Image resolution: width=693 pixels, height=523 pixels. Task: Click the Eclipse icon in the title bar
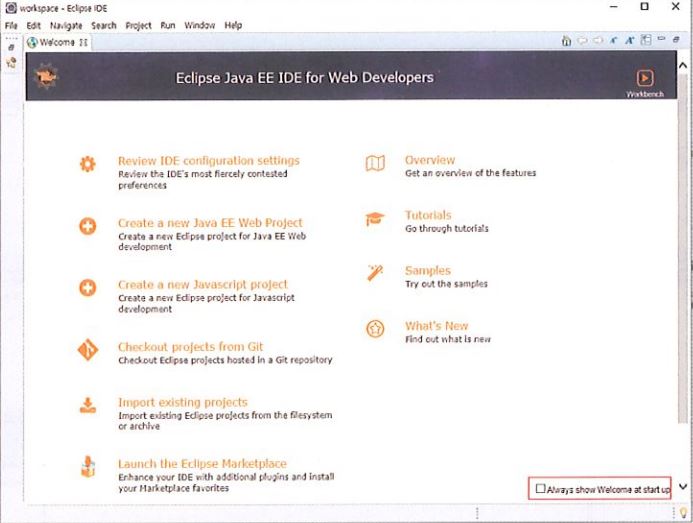coord(11,8)
